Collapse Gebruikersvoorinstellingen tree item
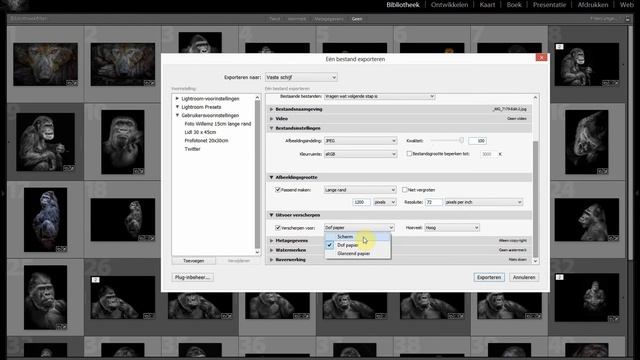 point(177,116)
